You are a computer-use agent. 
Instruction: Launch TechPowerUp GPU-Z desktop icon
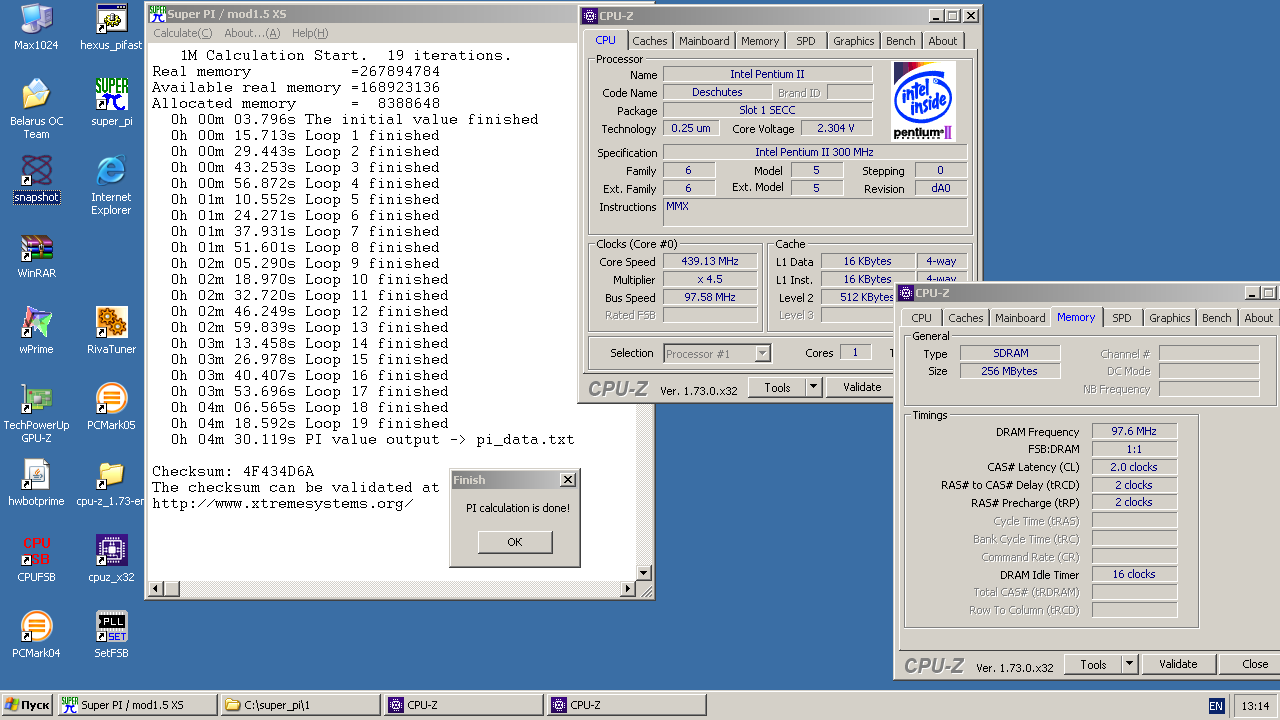click(x=36, y=398)
